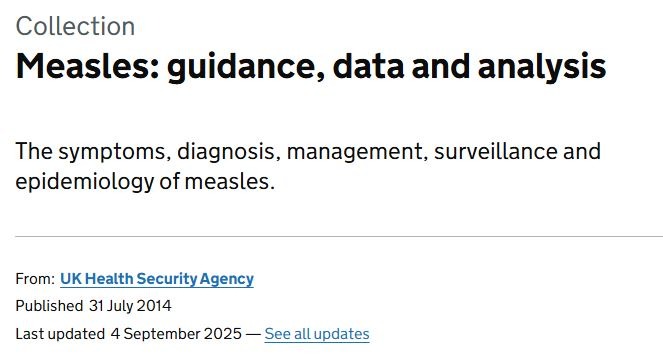This screenshot has width=663, height=362.
Task: Click the 4 September 2025 date
Action: [x=176, y=334]
